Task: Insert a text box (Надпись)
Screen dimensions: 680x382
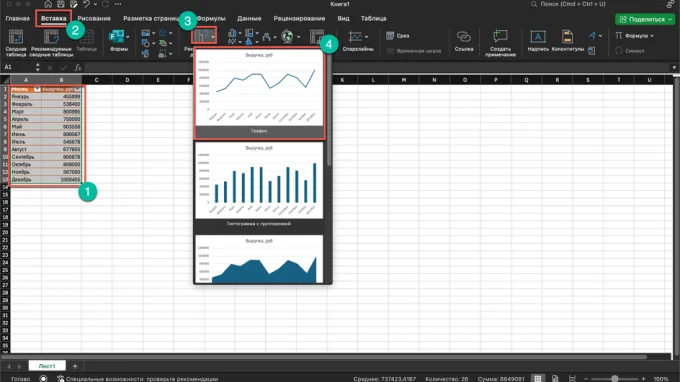Action: tap(538, 41)
